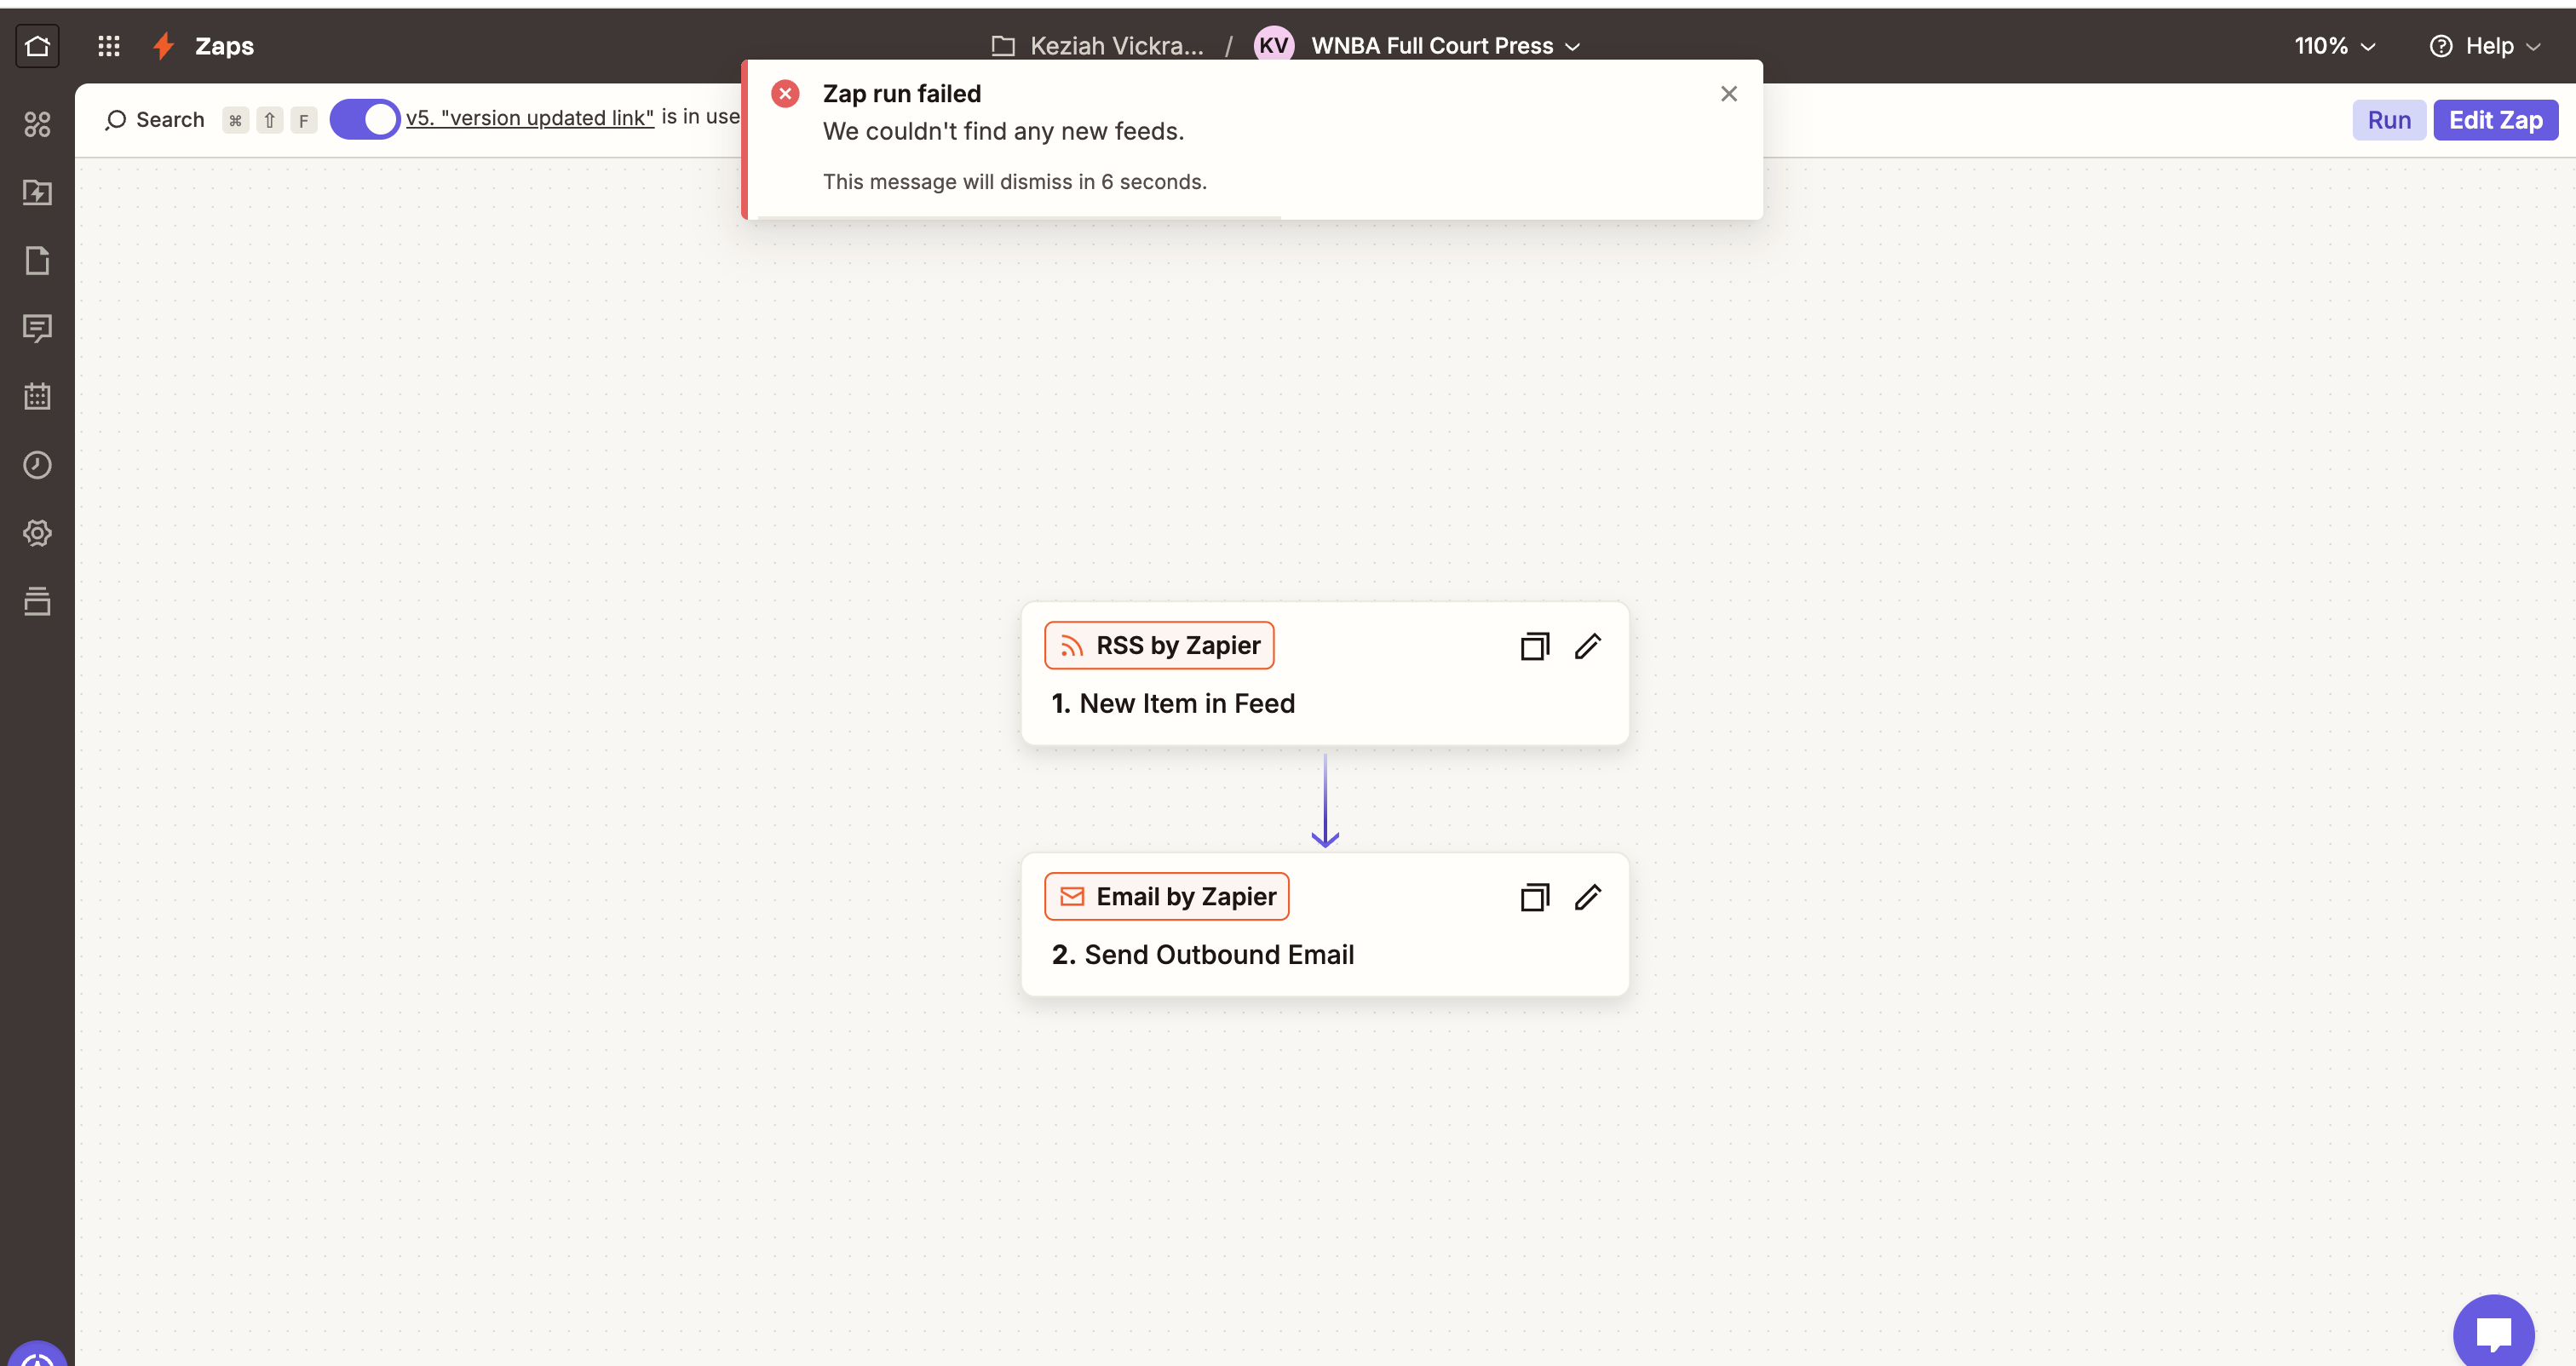Image resolution: width=2576 pixels, height=1366 pixels.
Task: Open the Zap history clock icon
Action: (37, 465)
